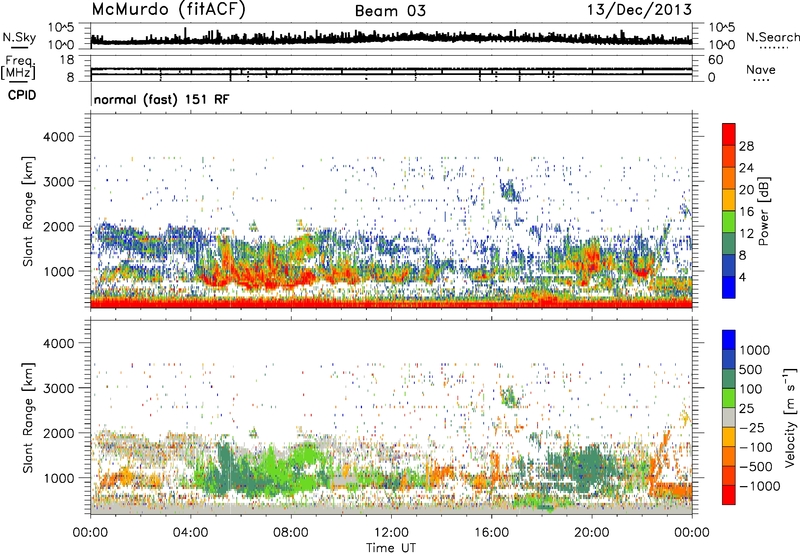Click the 08:00 time tick label
The height and width of the screenshot is (554, 800).
tap(291, 533)
